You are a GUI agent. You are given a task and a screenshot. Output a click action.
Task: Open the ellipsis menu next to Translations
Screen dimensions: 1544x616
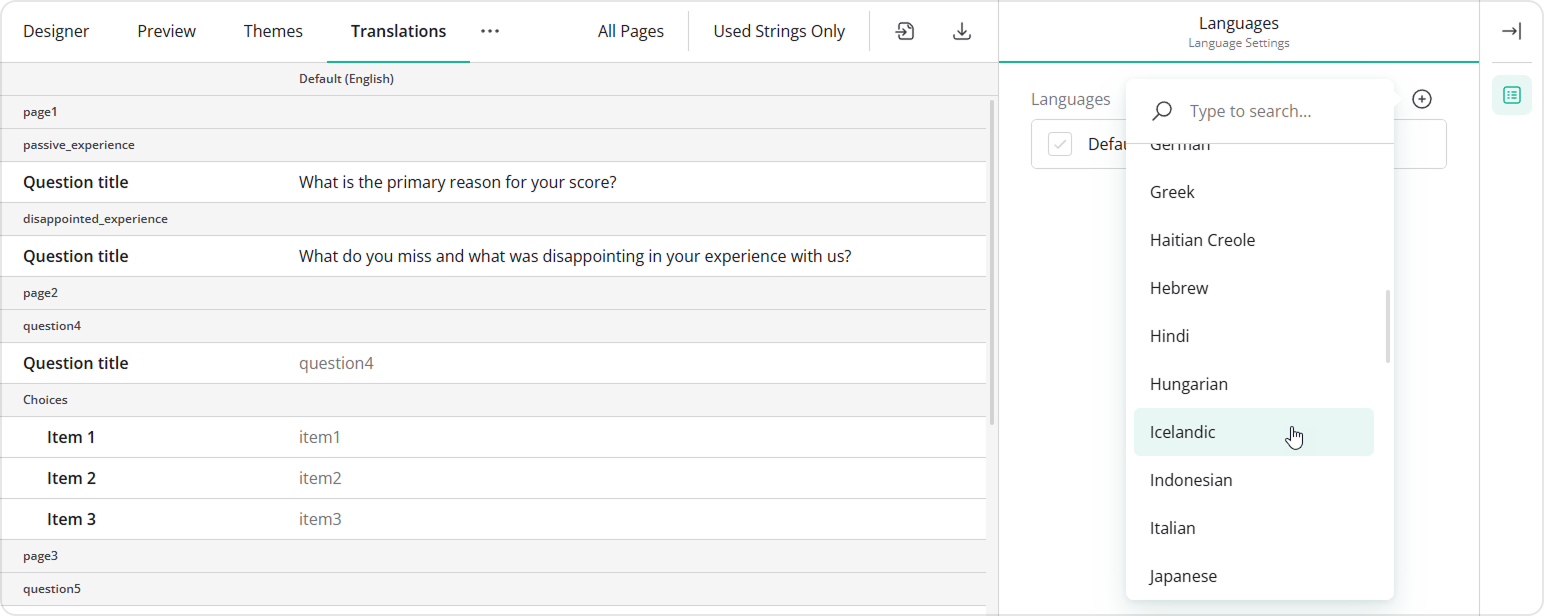pos(489,31)
